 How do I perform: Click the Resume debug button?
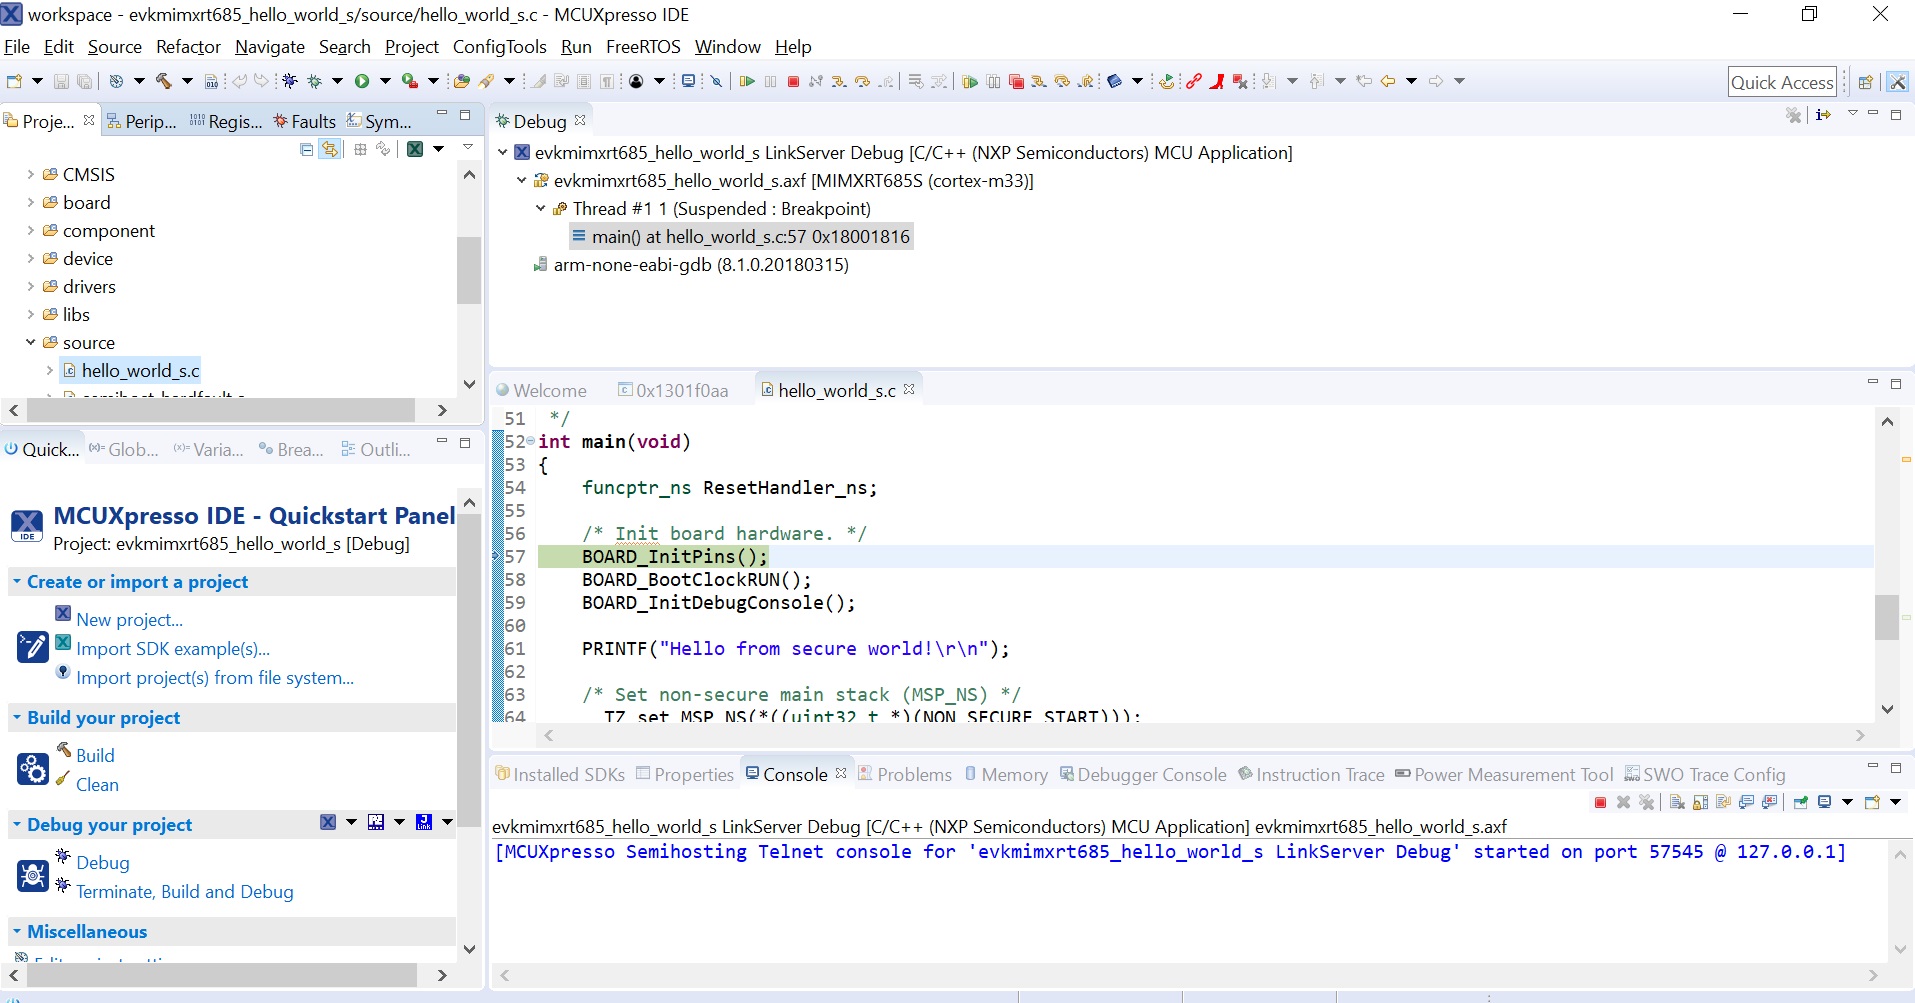pyautogui.click(x=746, y=81)
